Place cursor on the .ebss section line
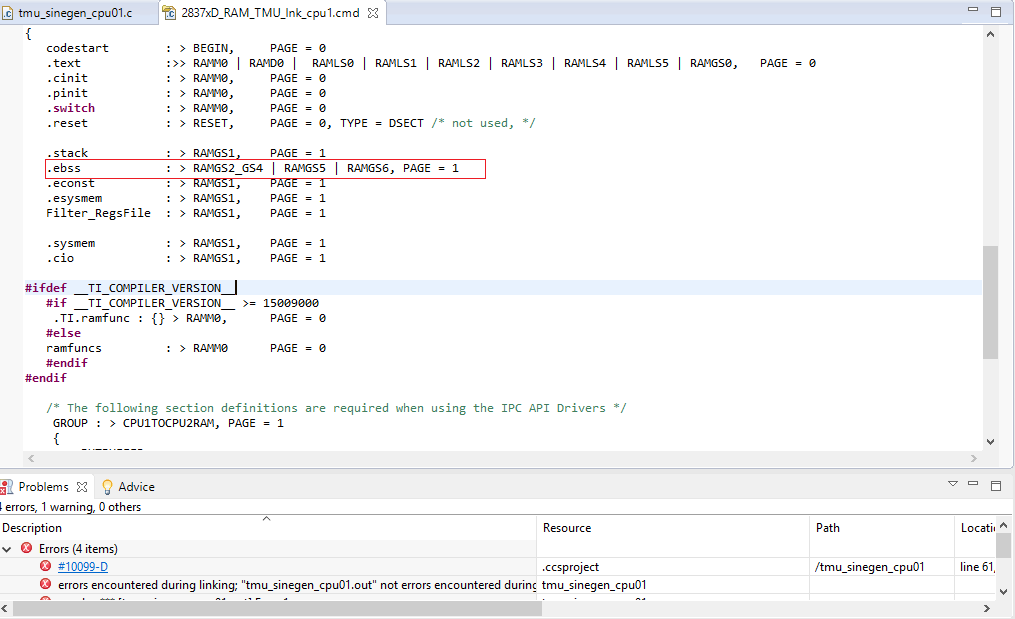 pyautogui.click(x=252, y=168)
